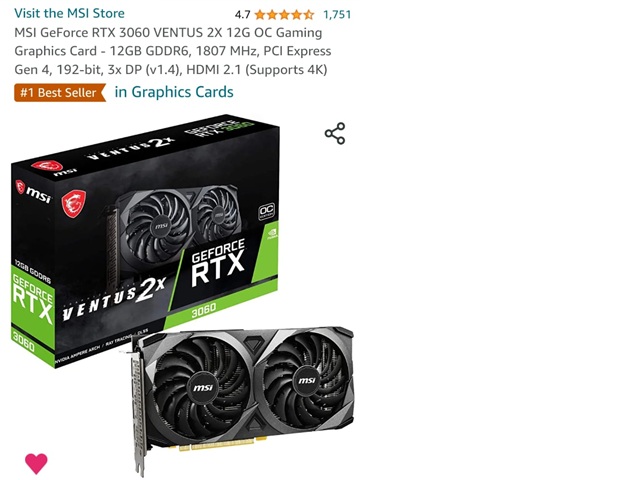Click the VENTUS 2X text on the box front
The height and width of the screenshot is (480, 640).
click(x=114, y=300)
